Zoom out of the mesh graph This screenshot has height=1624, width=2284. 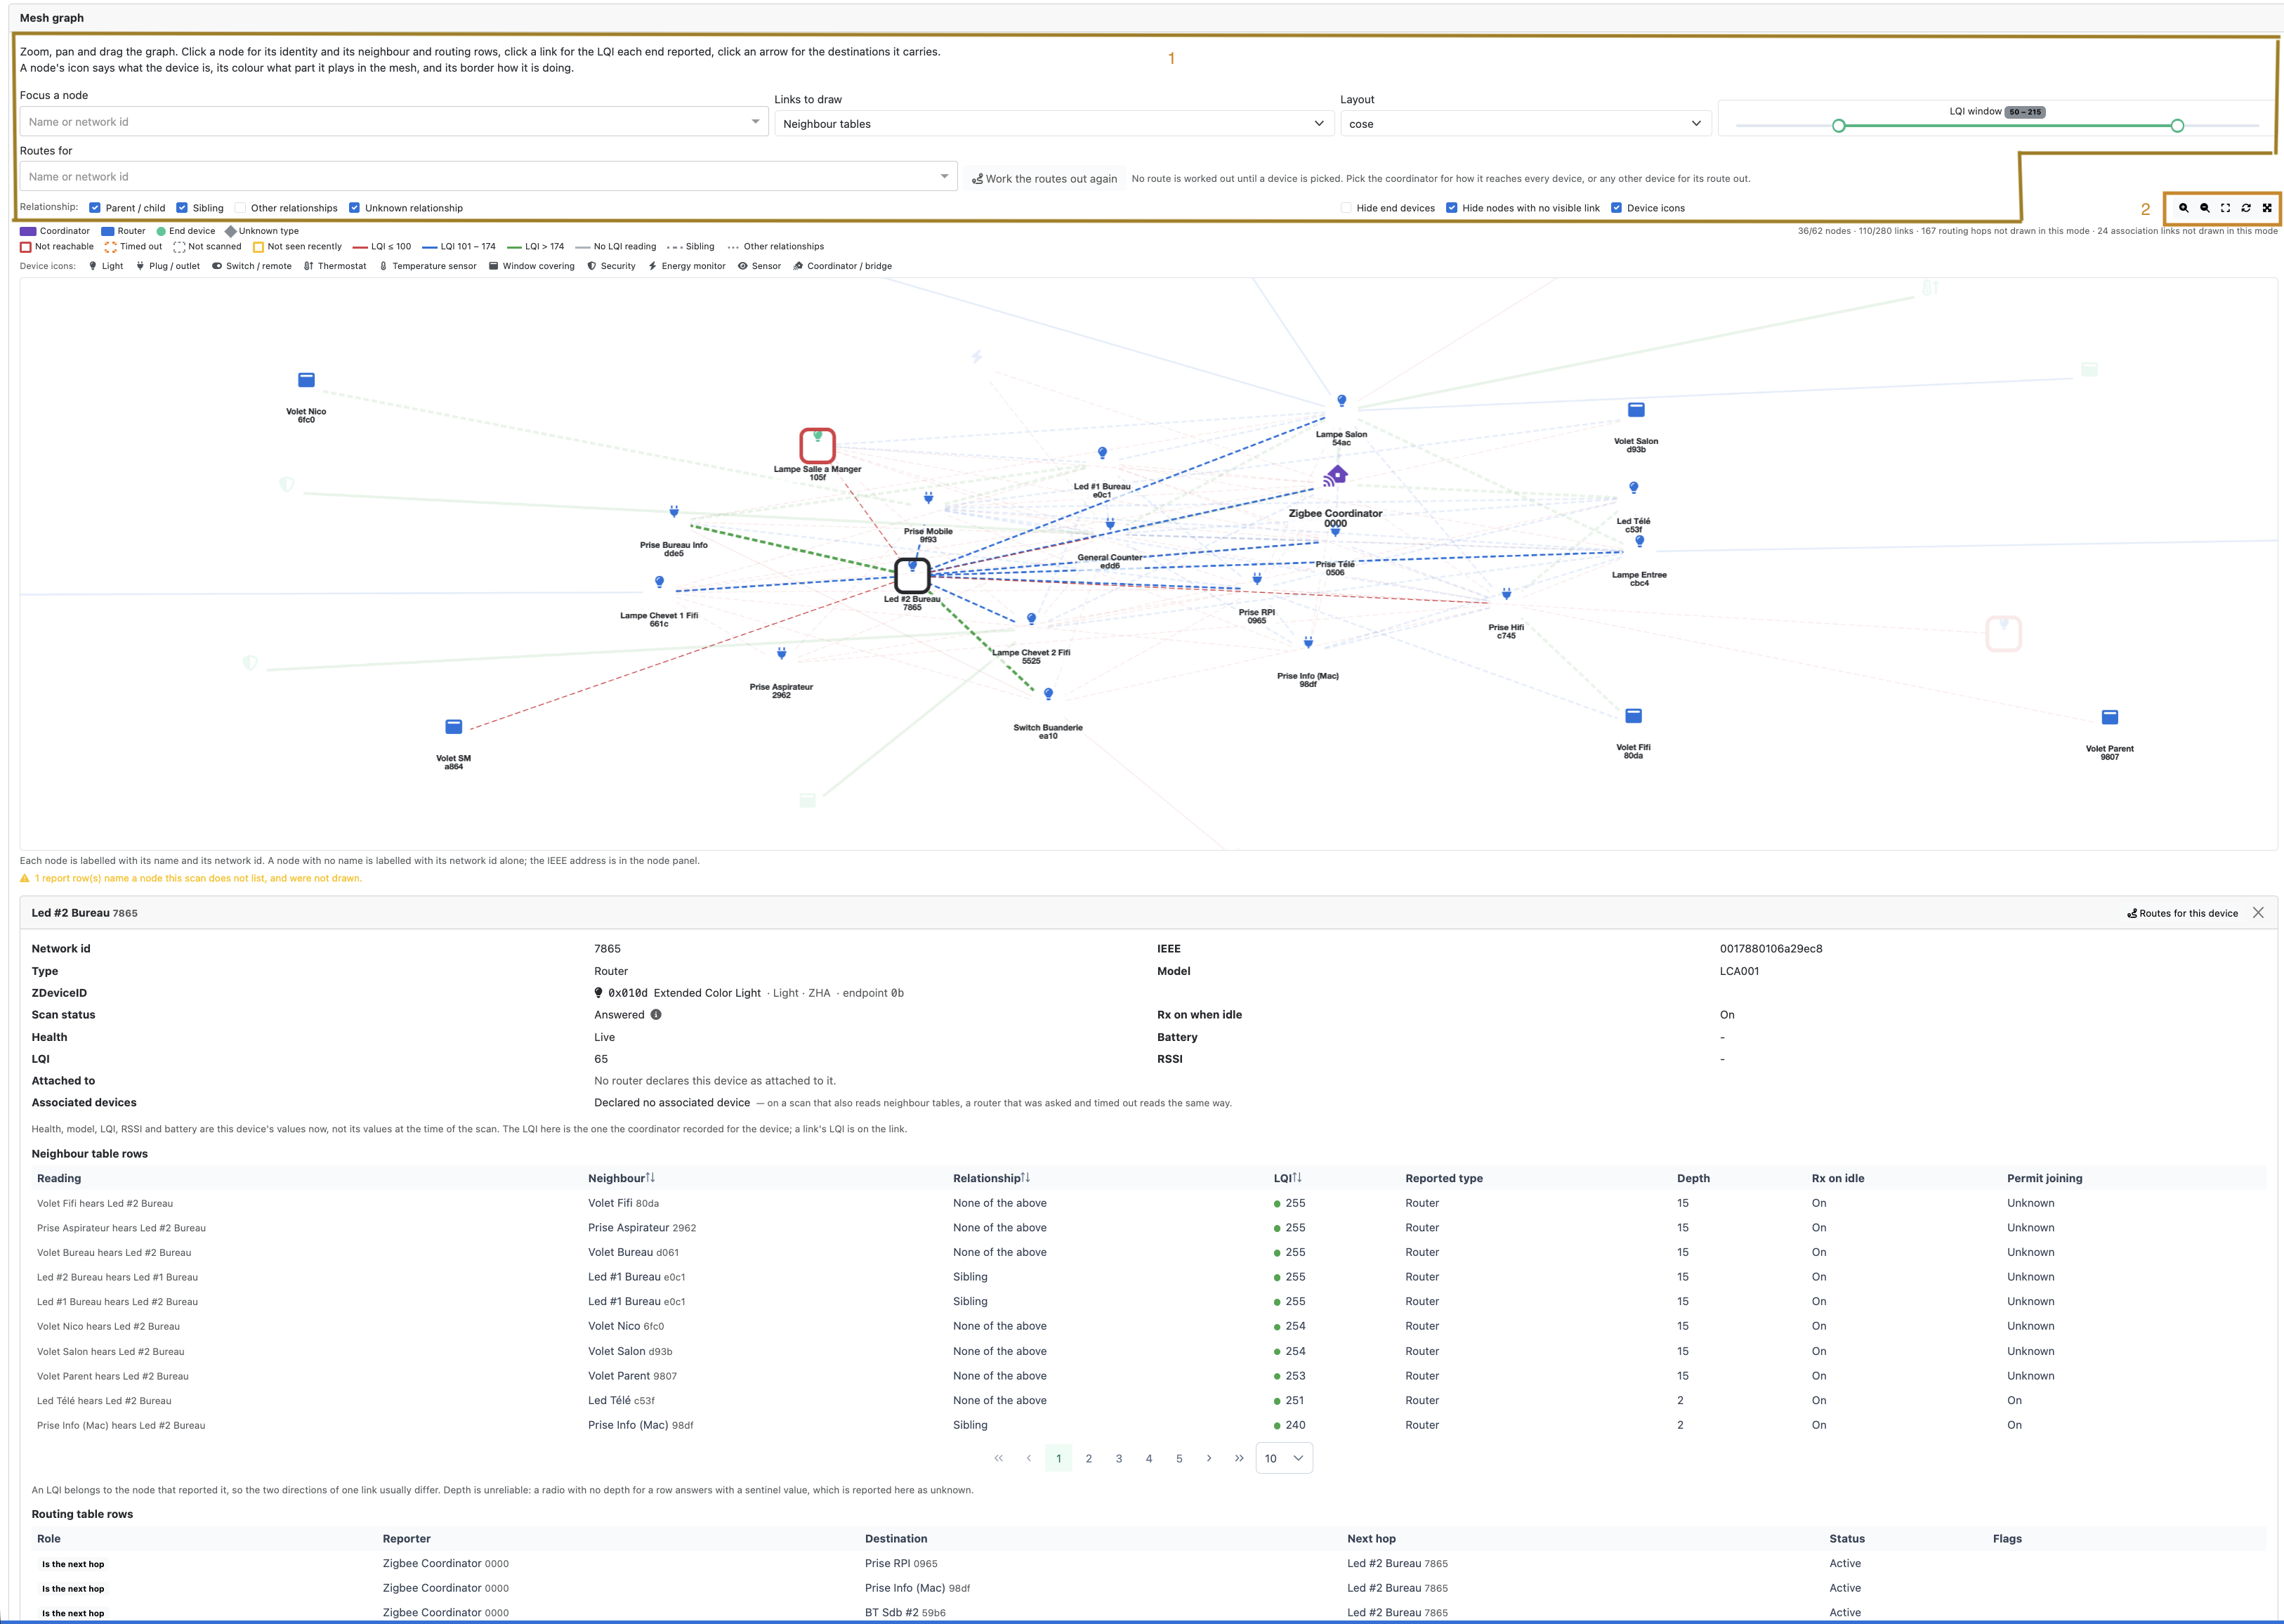tap(2204, 208)
